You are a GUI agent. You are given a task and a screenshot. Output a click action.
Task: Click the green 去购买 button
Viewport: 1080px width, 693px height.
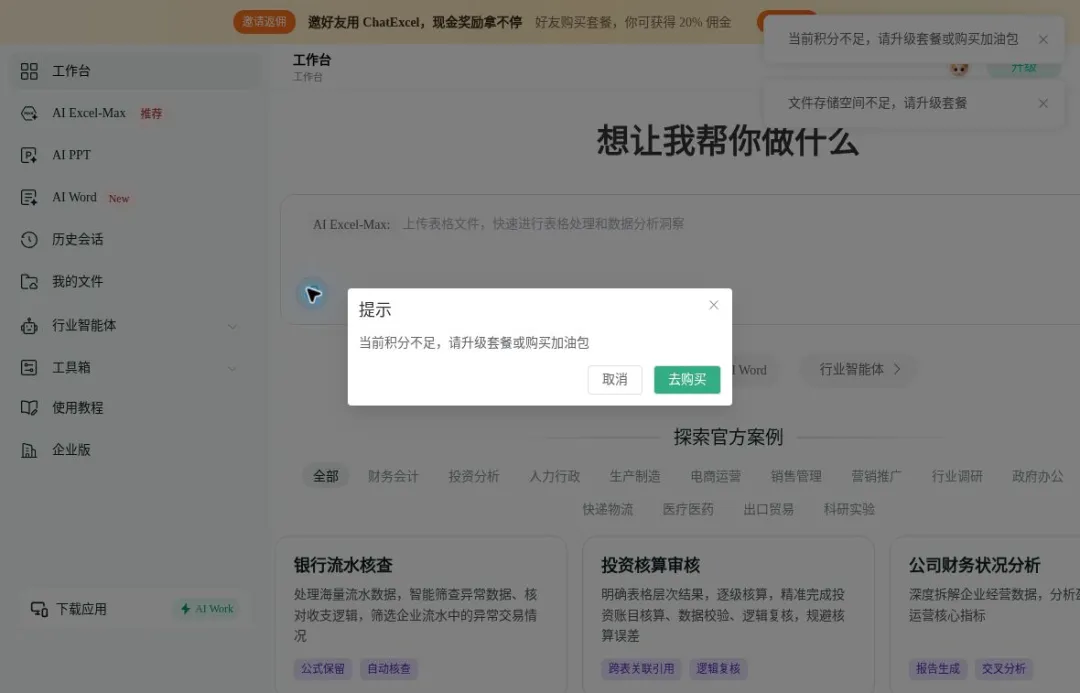[687, 380]
